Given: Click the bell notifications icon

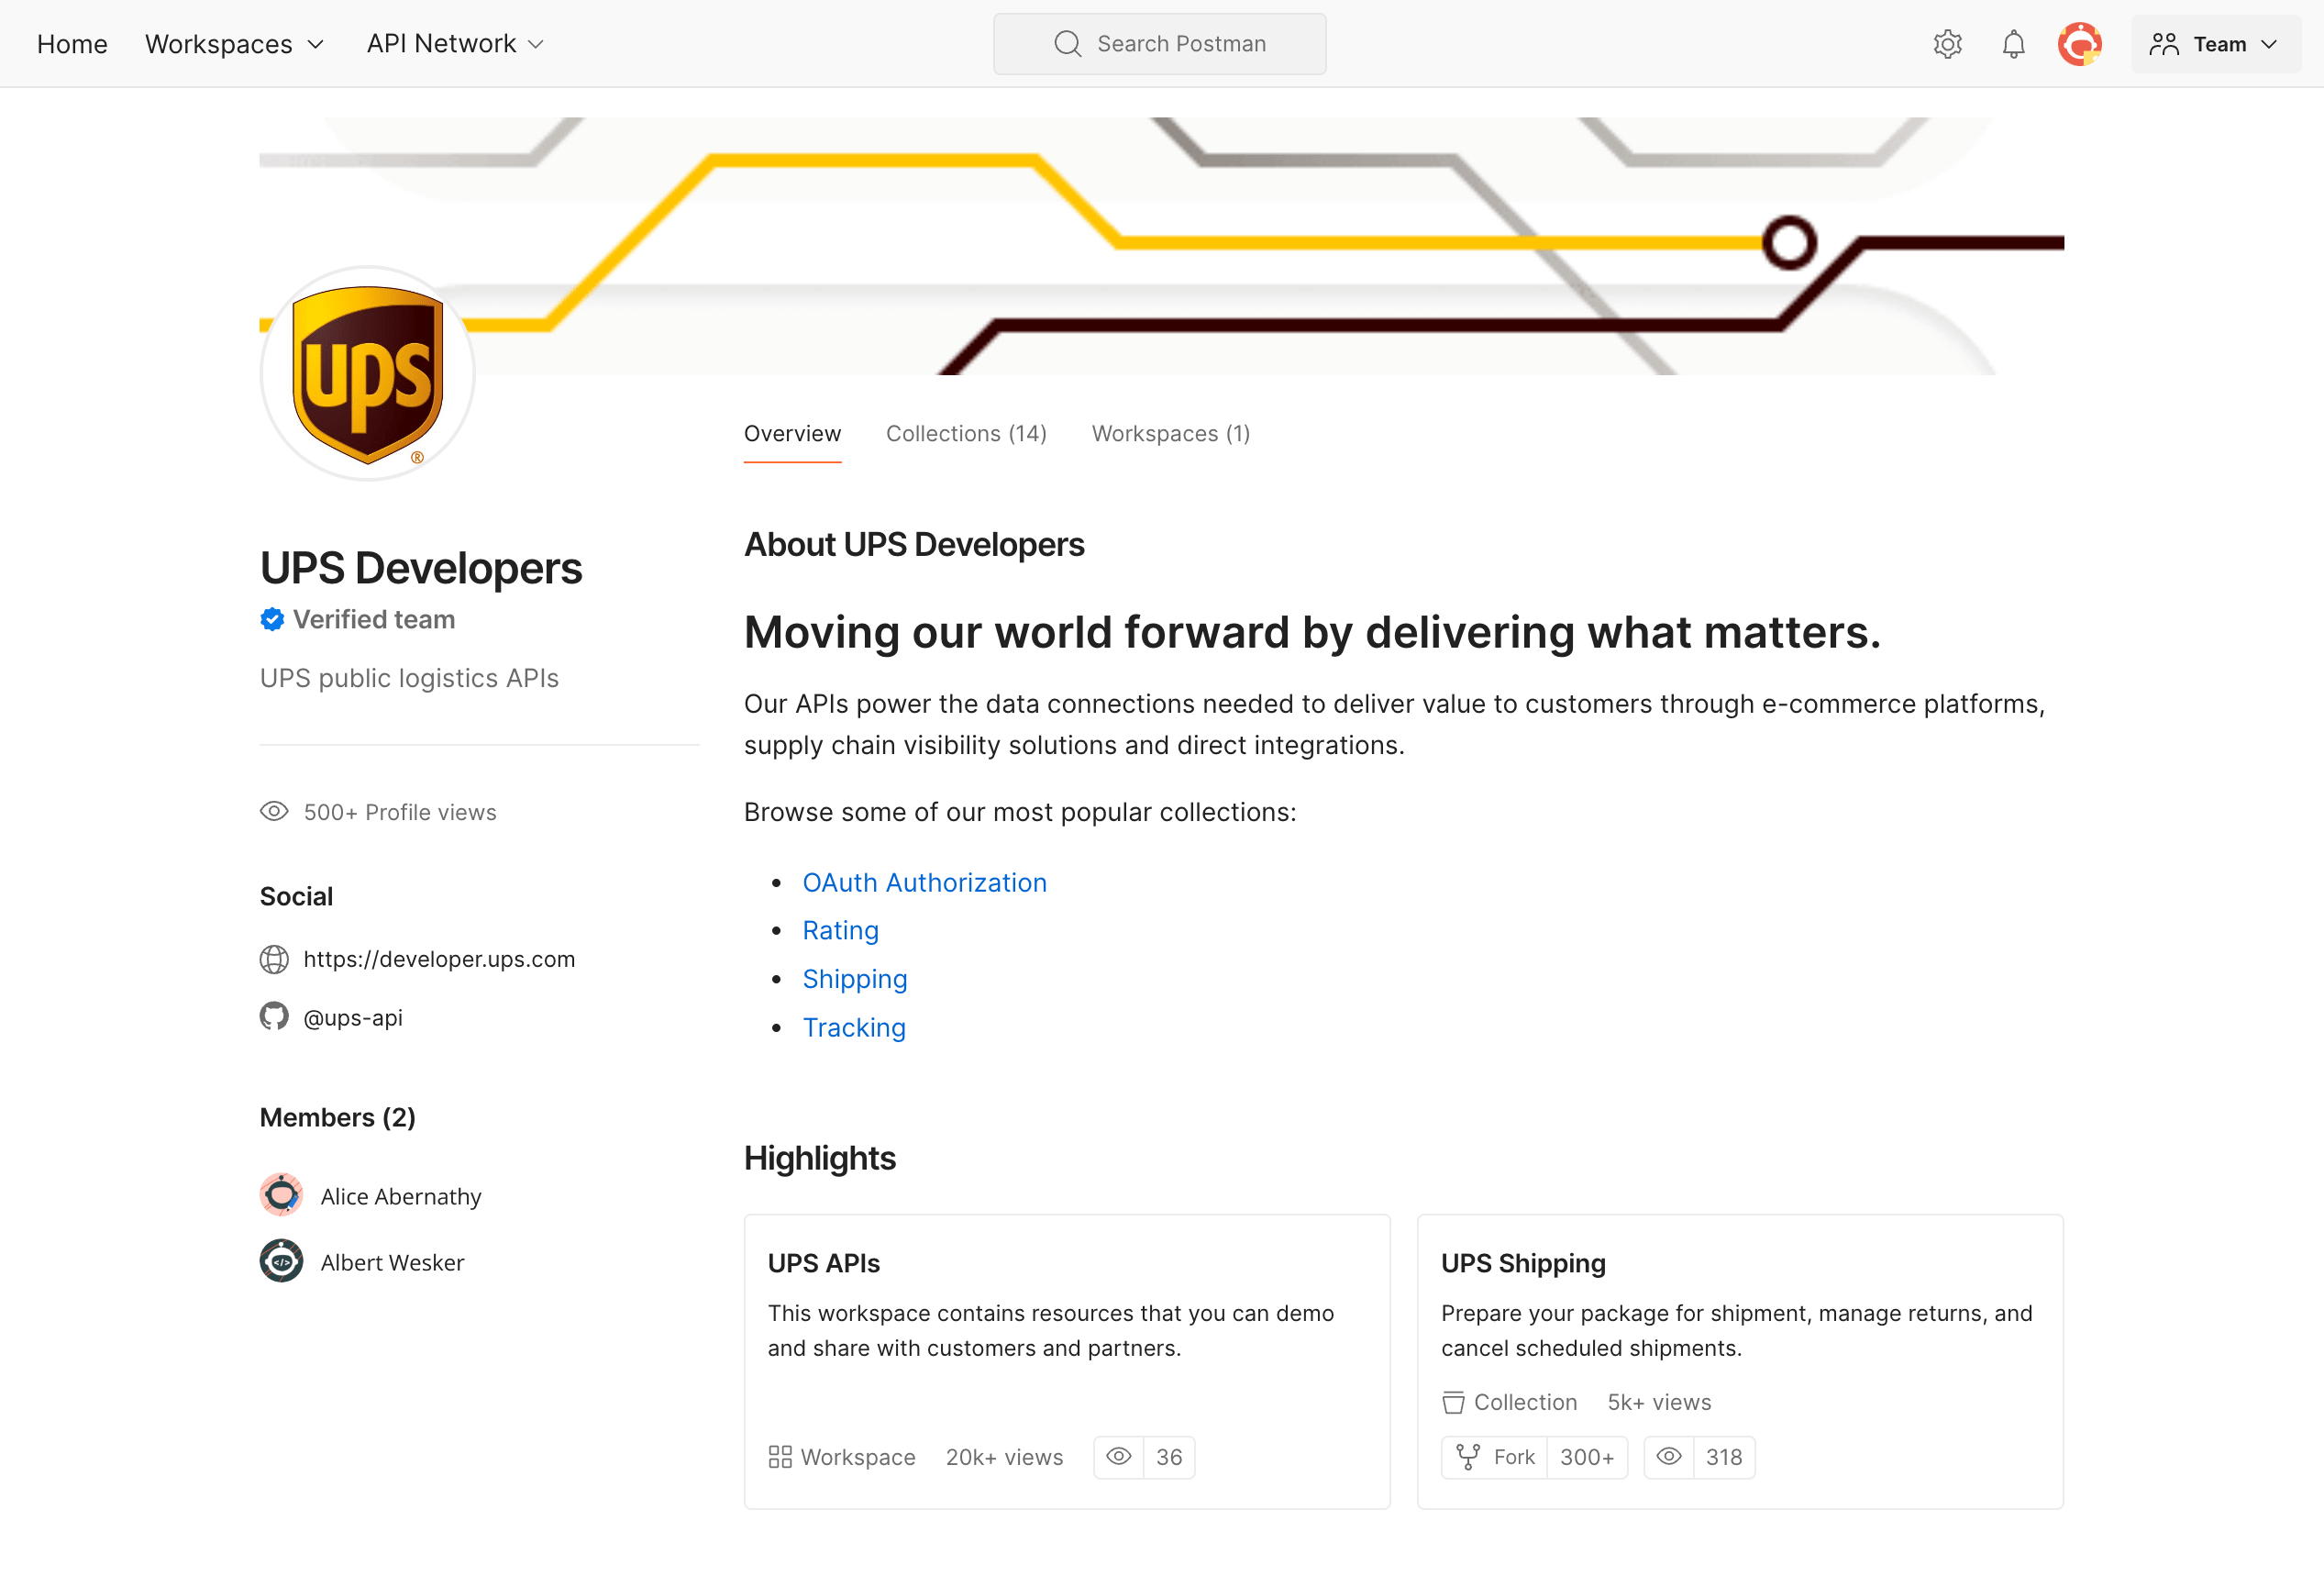Looking at the screenshot, I should point(2011,42).
